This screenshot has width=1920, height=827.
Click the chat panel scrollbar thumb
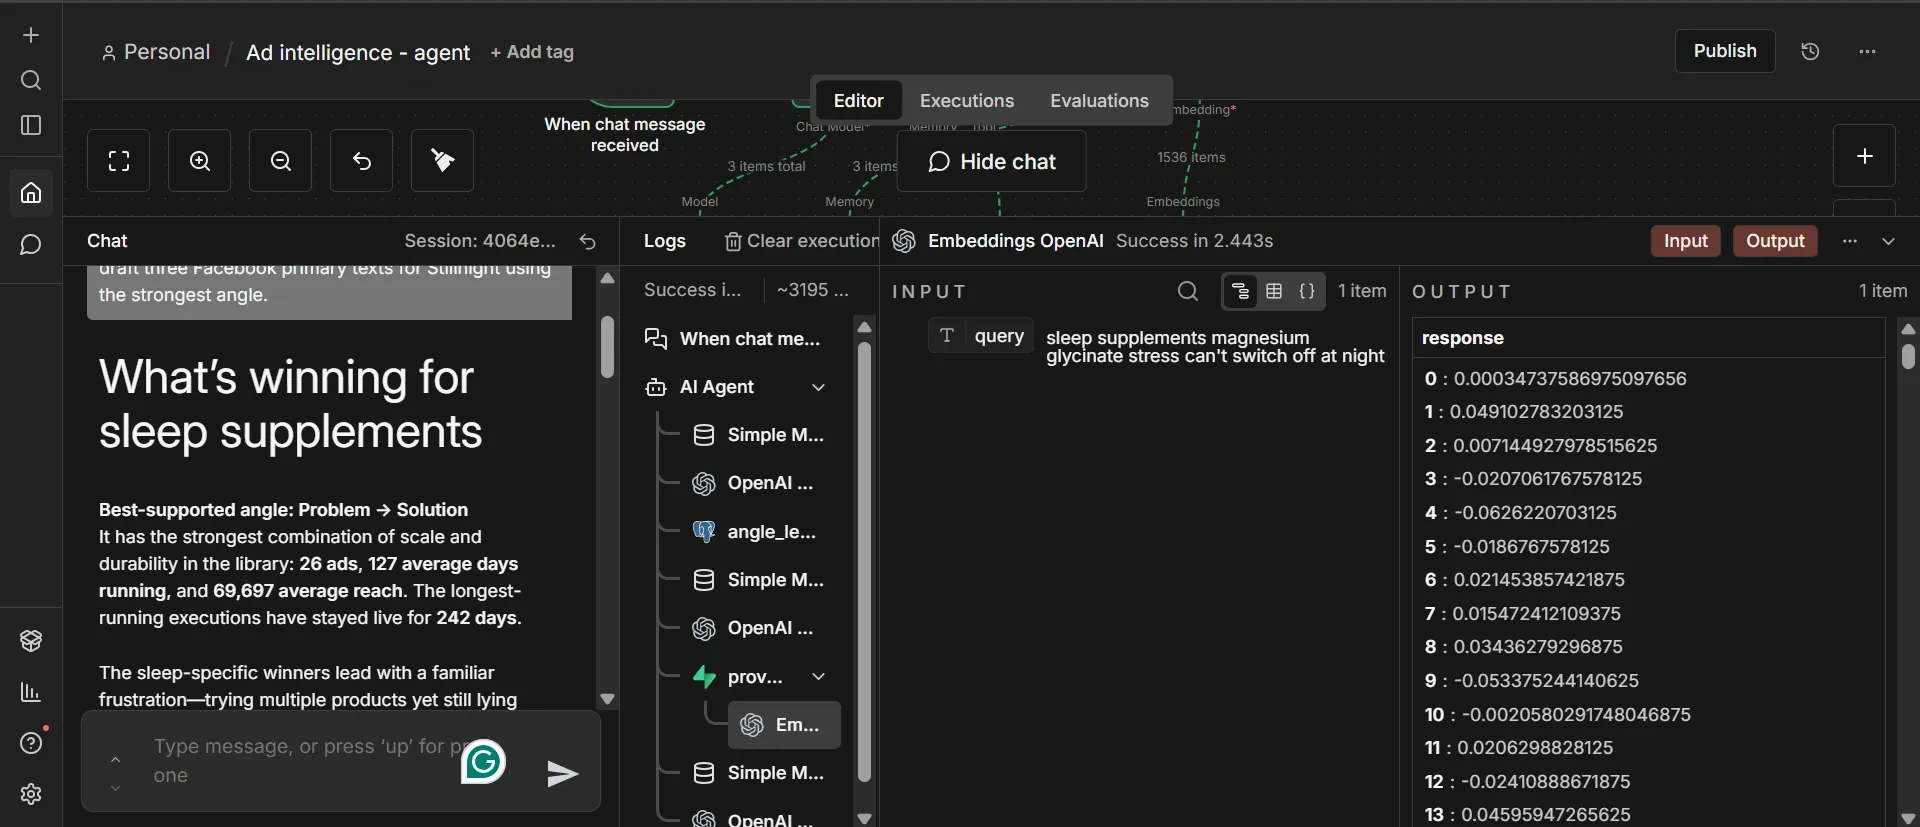click(607, 347)
